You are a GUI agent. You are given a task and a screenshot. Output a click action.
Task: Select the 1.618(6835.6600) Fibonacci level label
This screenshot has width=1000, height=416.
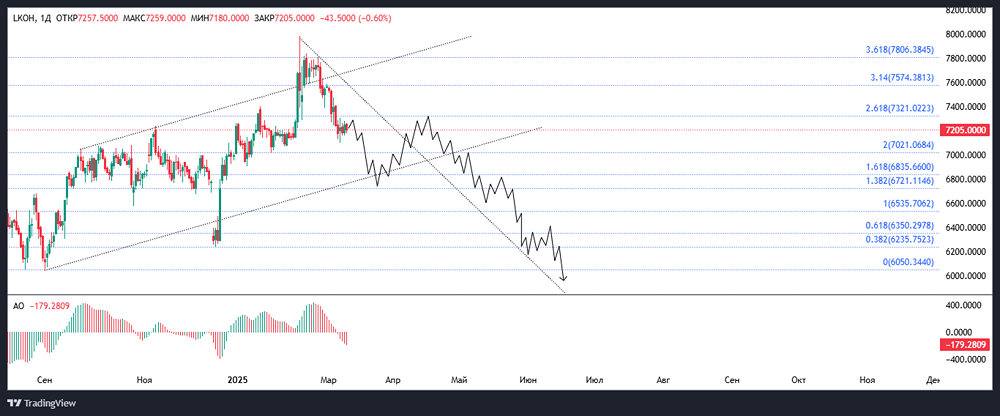[900, 167]
